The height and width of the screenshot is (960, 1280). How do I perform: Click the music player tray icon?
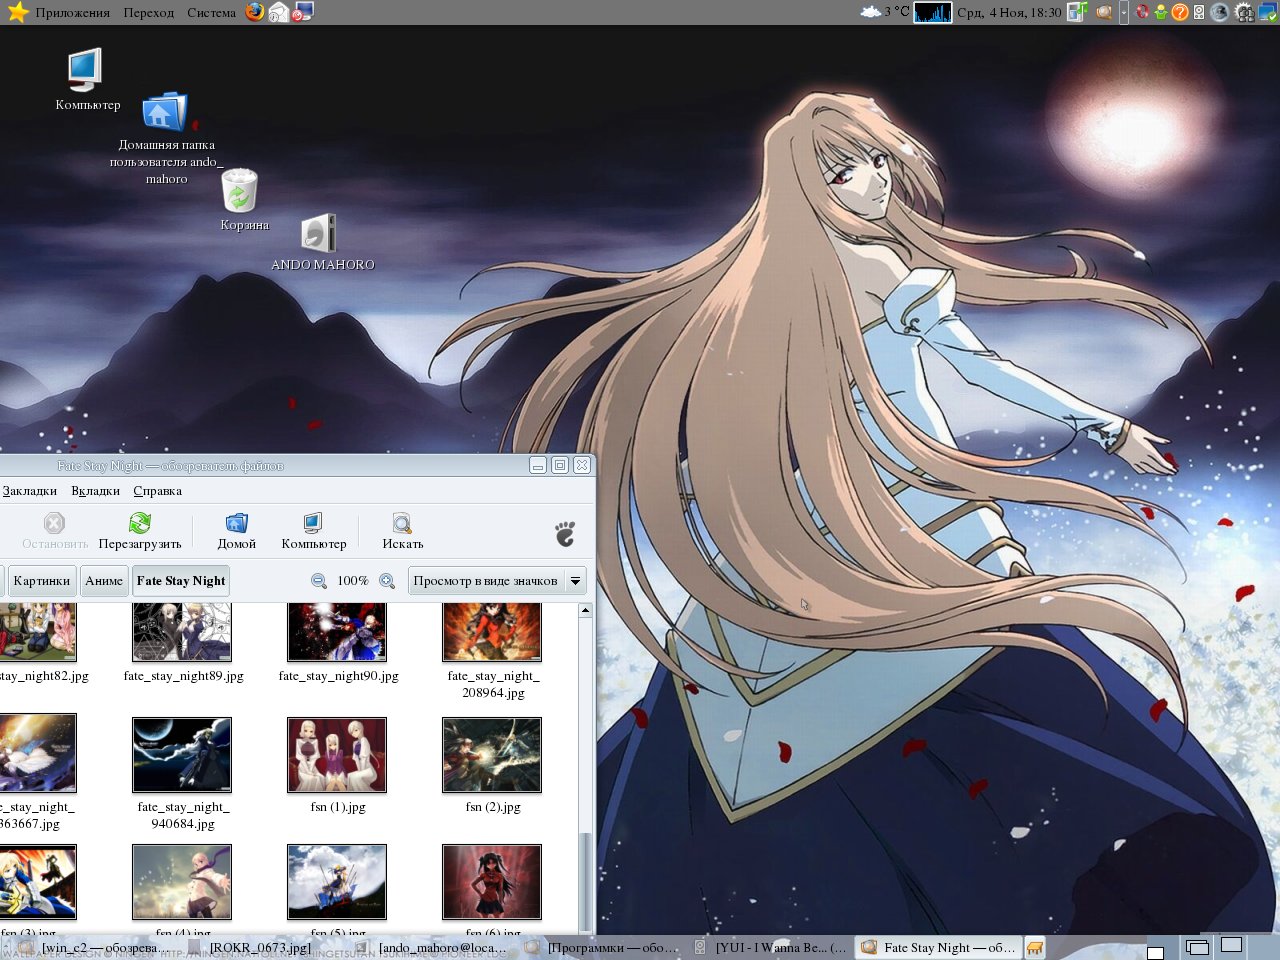[x=1077, y=12]
